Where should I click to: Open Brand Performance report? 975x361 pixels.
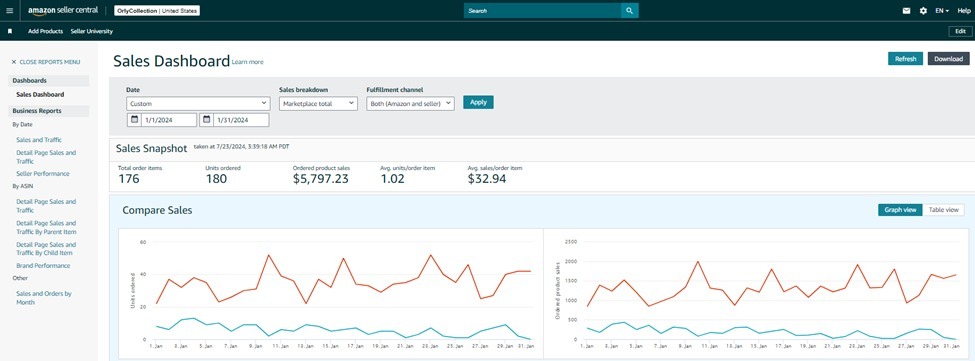pos(43,265)
